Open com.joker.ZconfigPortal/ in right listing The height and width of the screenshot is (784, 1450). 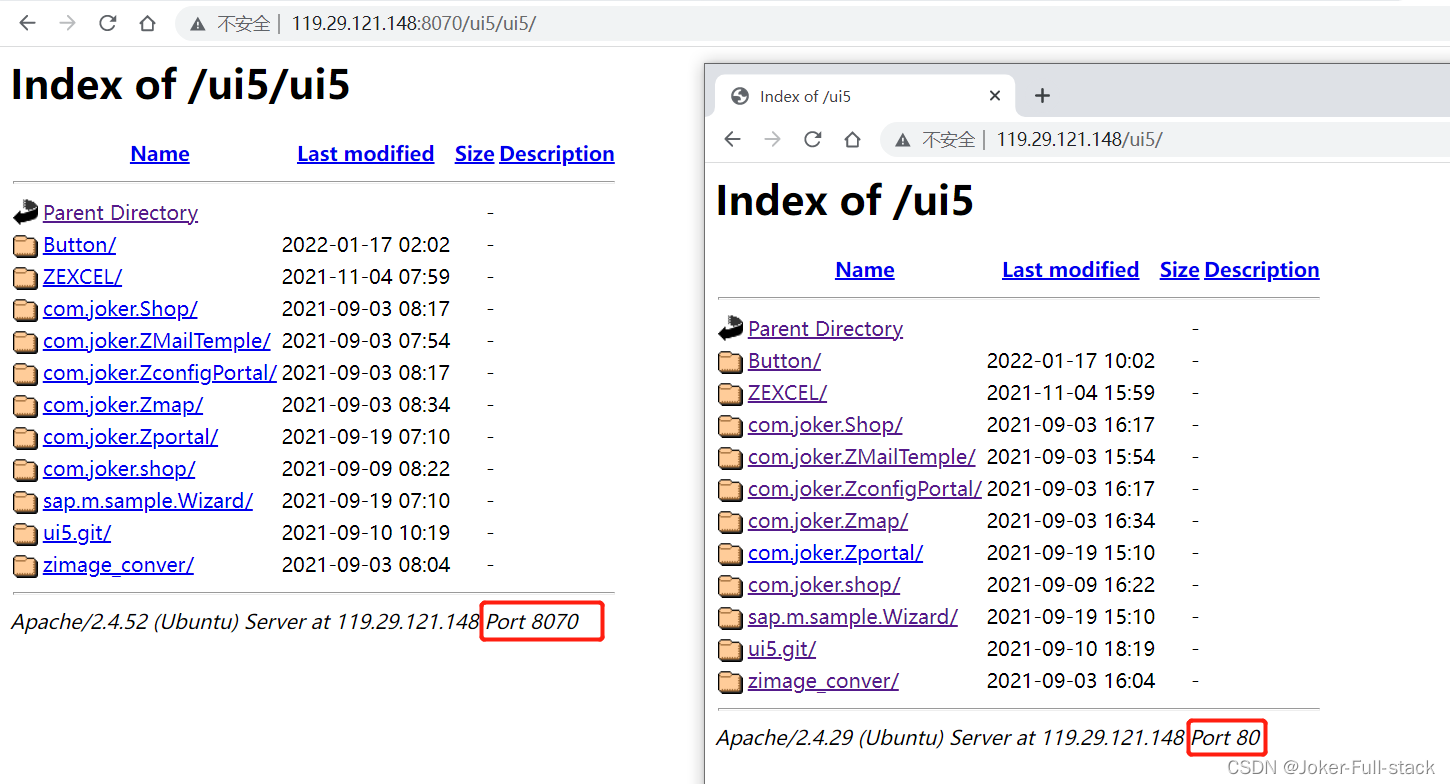click(865, 489)
